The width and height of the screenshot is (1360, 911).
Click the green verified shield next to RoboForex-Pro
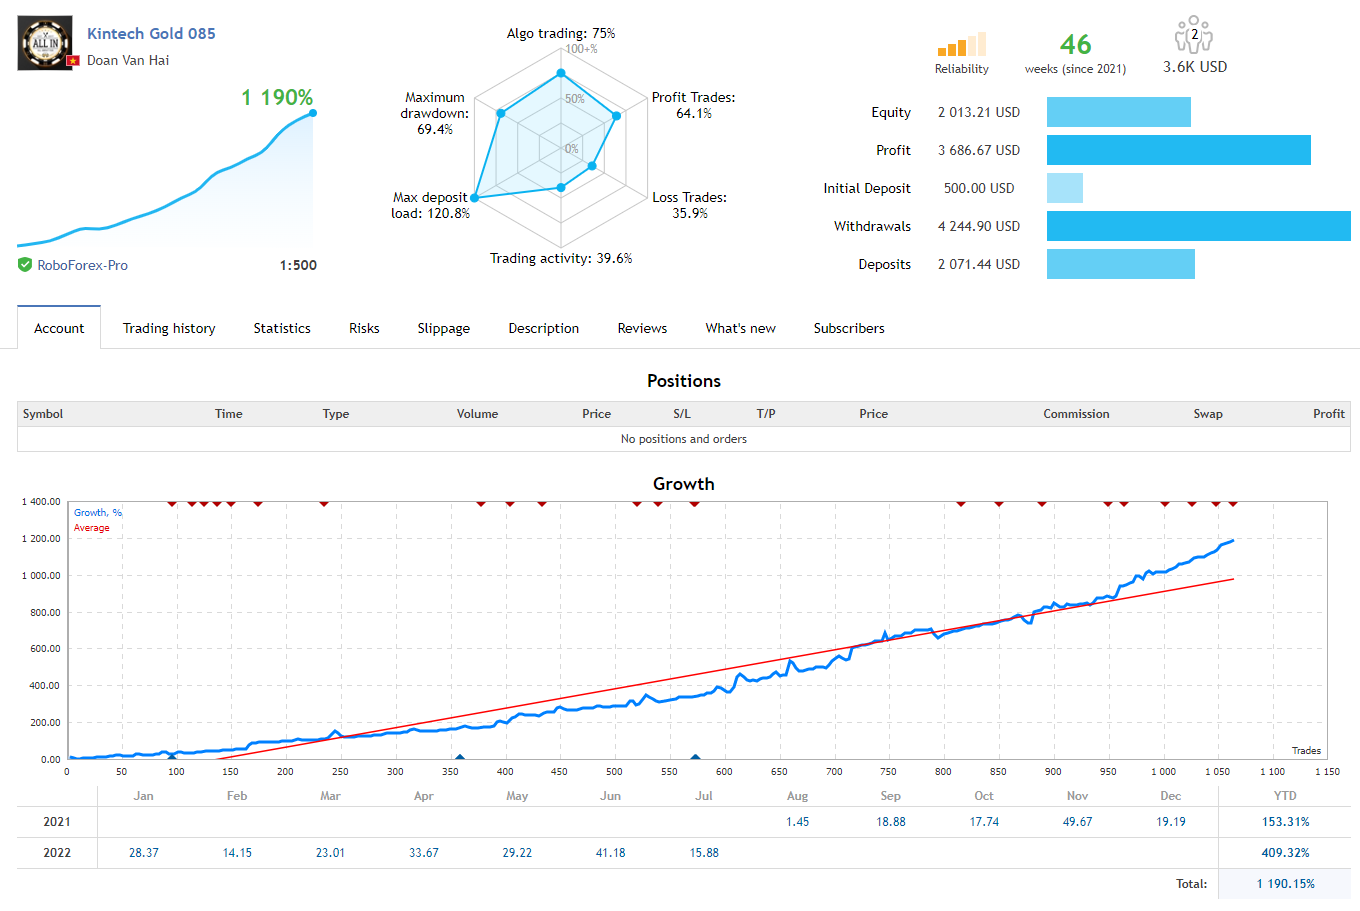pyautogui.click(x=25, y=265)
